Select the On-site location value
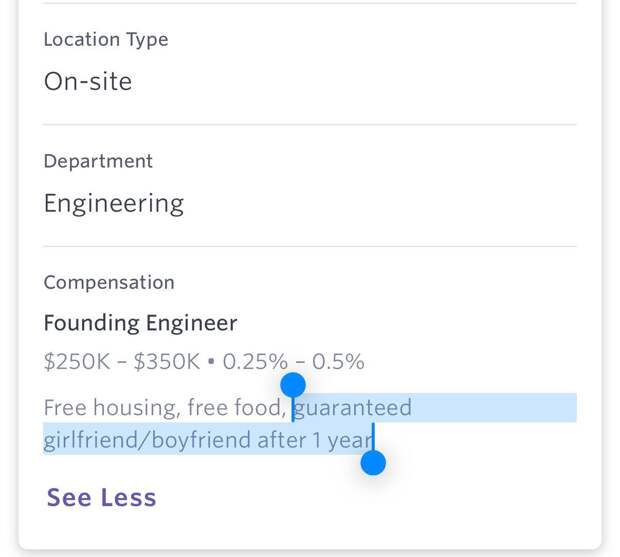The height and width of the screenshot is (557, 620). (x=88, y=82)
